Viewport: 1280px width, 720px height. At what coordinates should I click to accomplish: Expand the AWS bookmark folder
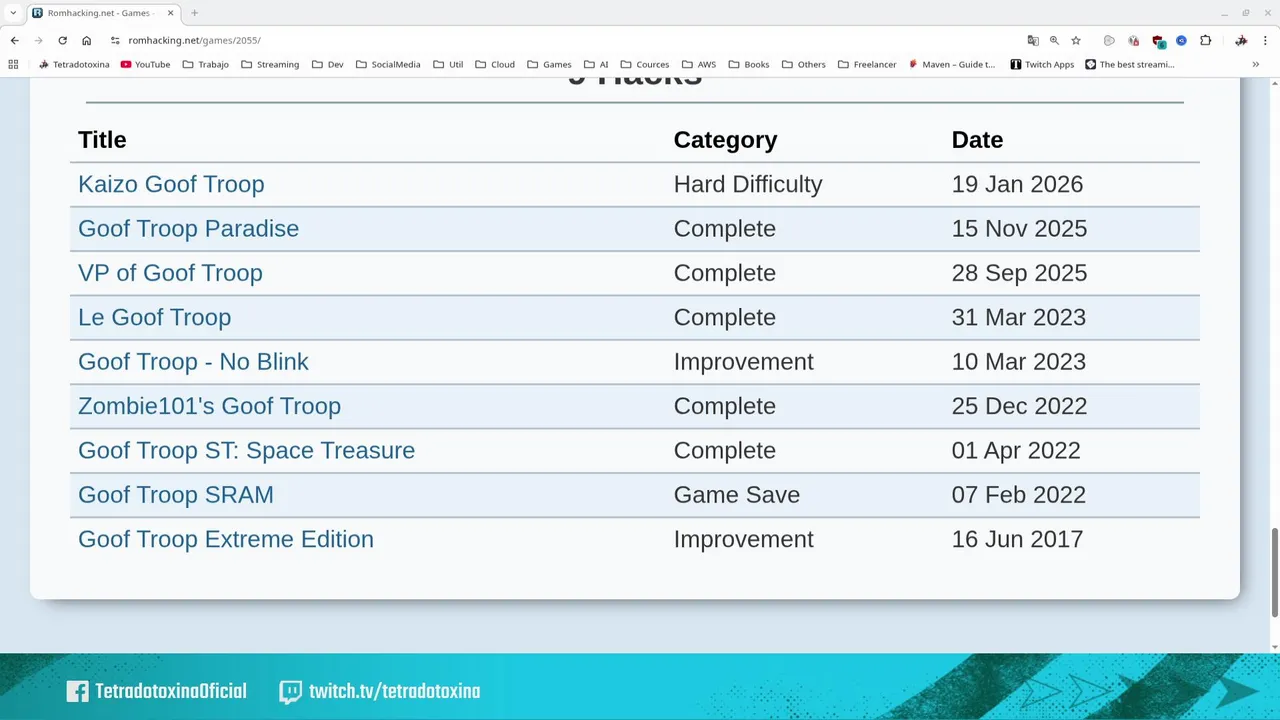699,64
